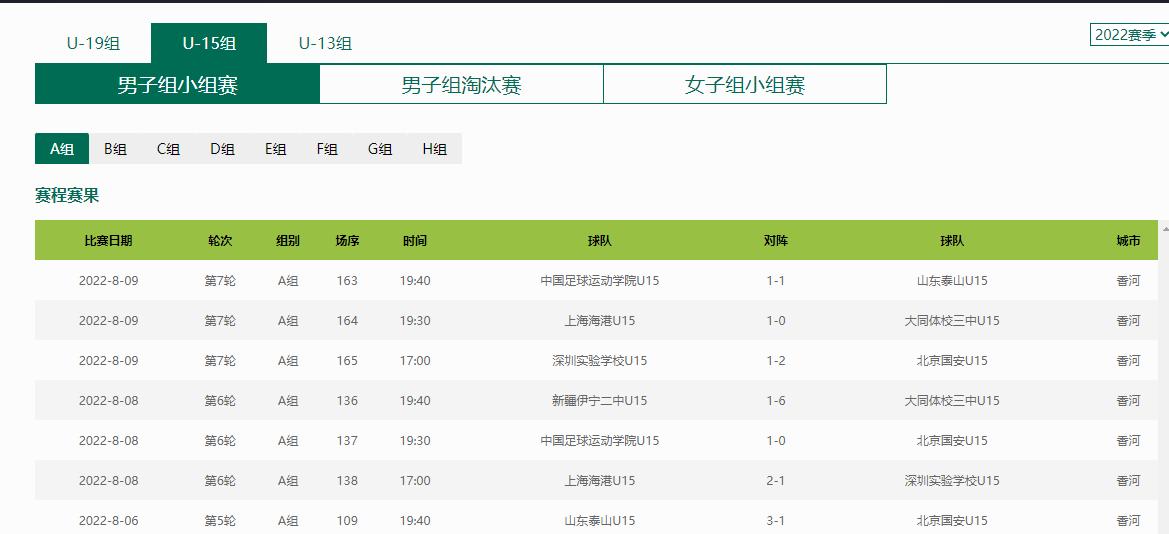The image size is (1169, 534).
Task: Select group H组 button
Action: (x=435, y=148)
